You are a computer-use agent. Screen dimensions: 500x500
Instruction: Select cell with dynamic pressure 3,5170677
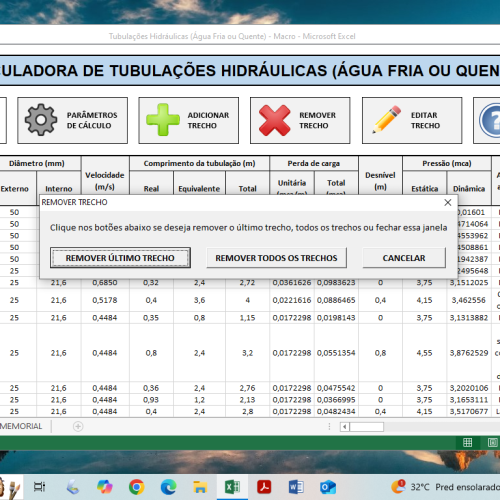pyautogui.click(x=469, y=411)
